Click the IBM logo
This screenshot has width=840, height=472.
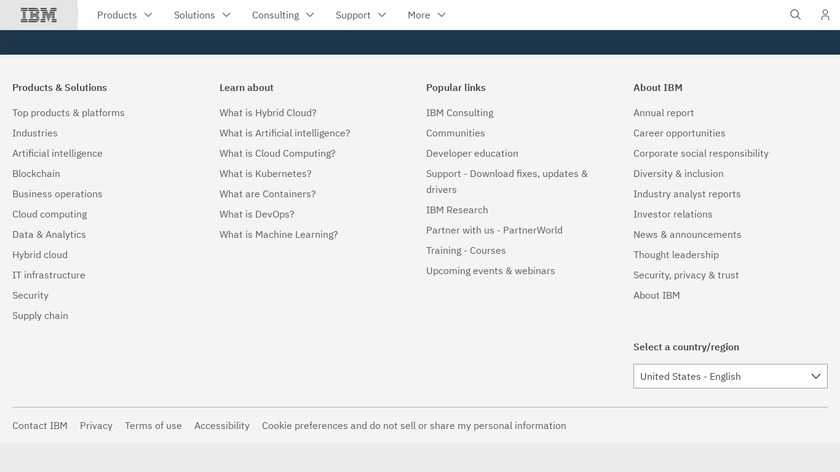[39, 15]
